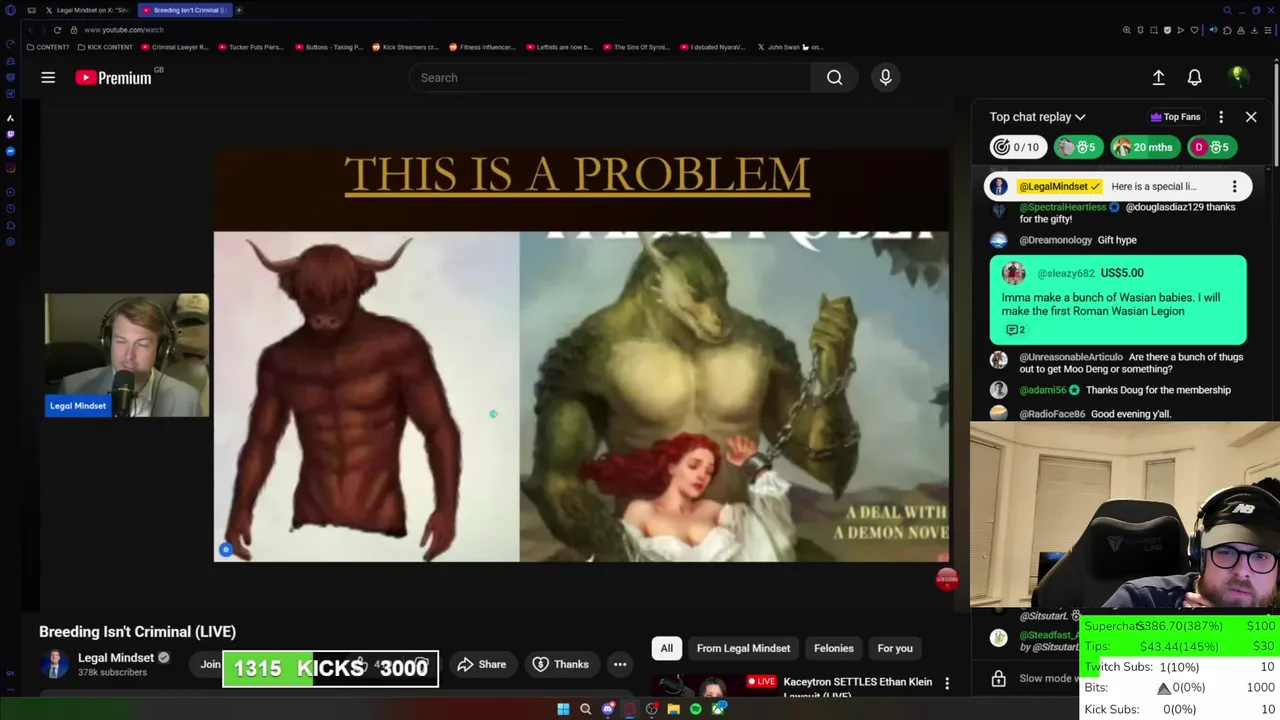Click @UnreasonableArticulo chat message
The image size is (1280, 720).
tap(1118, 363)
